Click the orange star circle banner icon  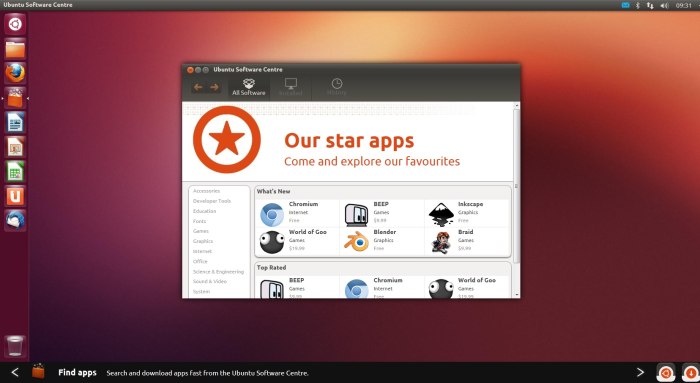[x=227, y=139]
